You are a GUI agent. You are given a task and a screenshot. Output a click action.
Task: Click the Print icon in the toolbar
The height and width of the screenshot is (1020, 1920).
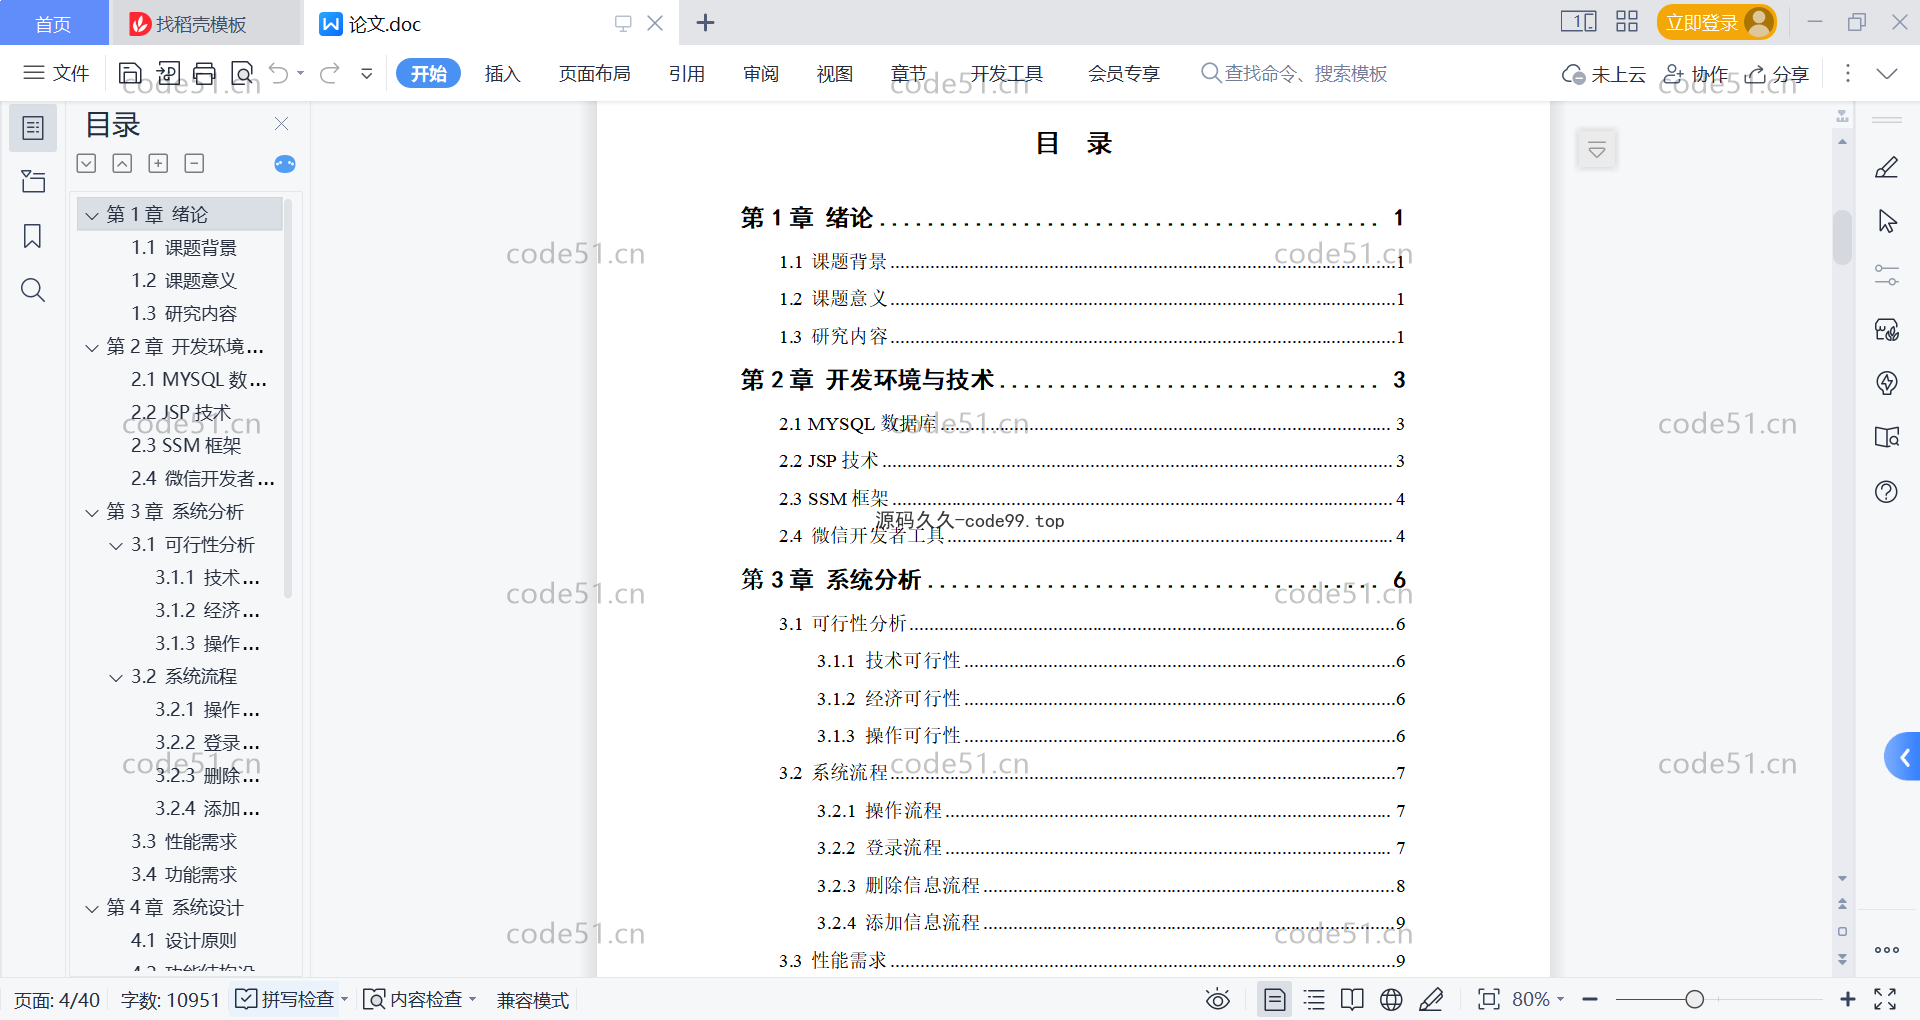[x=205, y=73]
